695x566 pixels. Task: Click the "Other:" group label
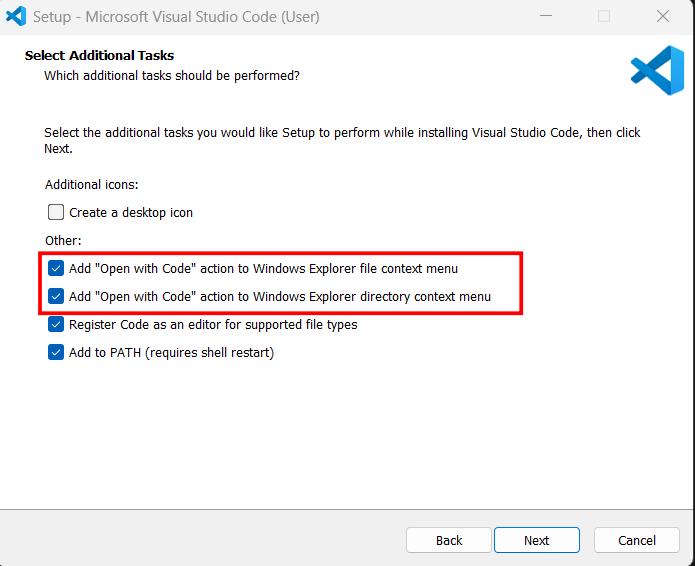click(63, 241)
